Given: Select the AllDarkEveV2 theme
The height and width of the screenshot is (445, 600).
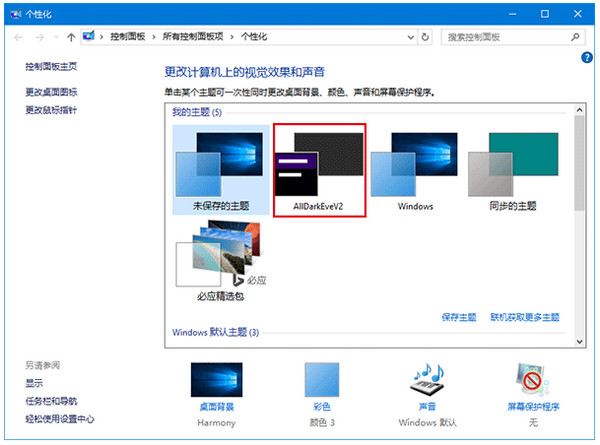Looking at the screenshot, I should tap(320, 170).
